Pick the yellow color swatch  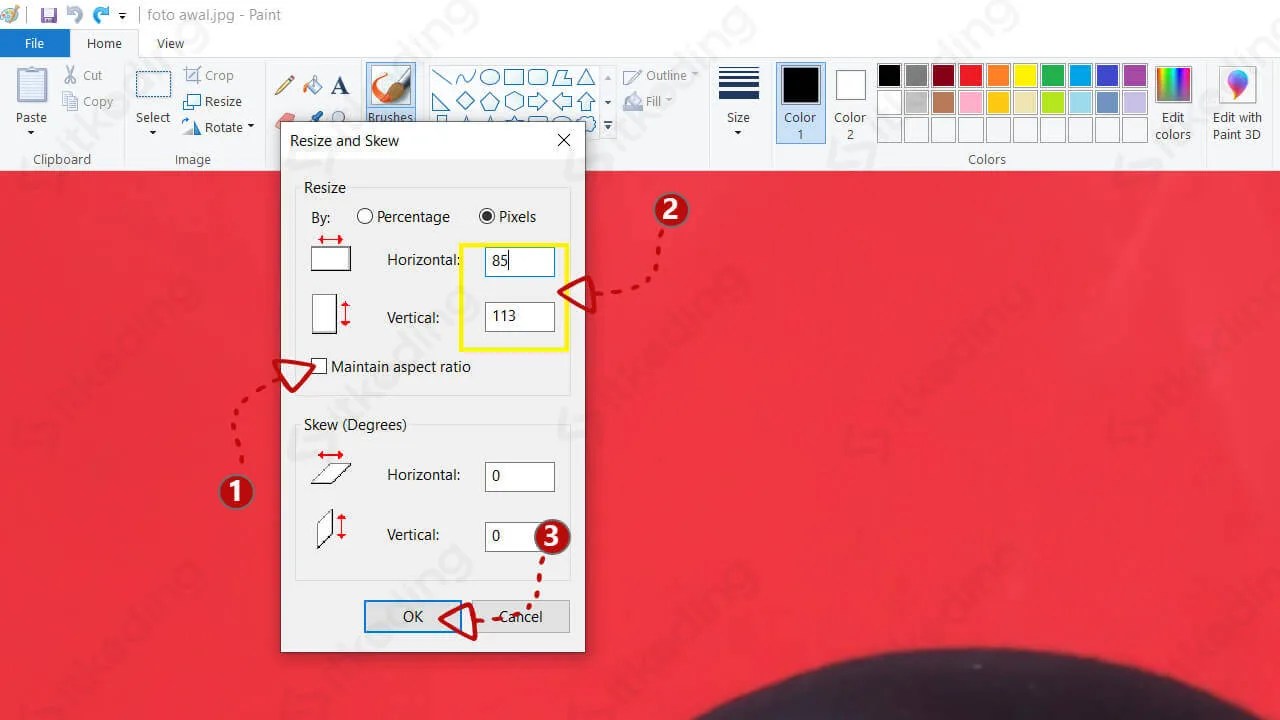point(1025,76)
